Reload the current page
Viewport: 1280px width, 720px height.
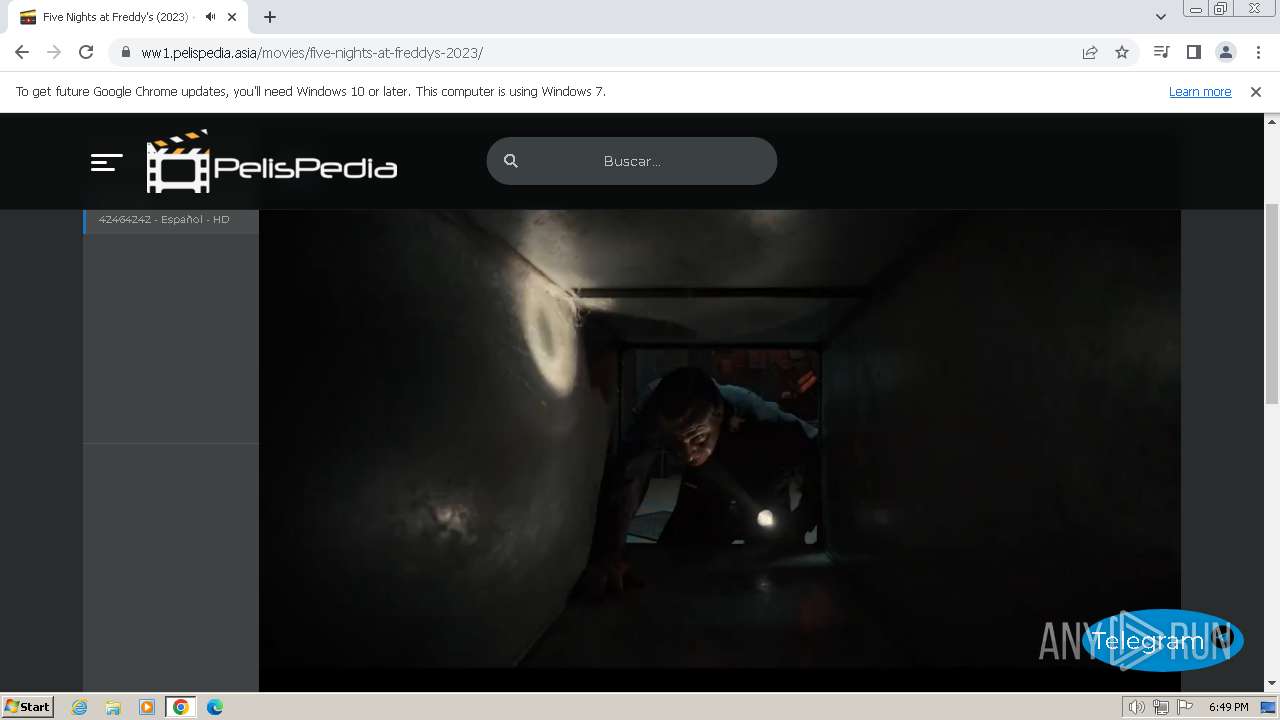coord(86,53)
